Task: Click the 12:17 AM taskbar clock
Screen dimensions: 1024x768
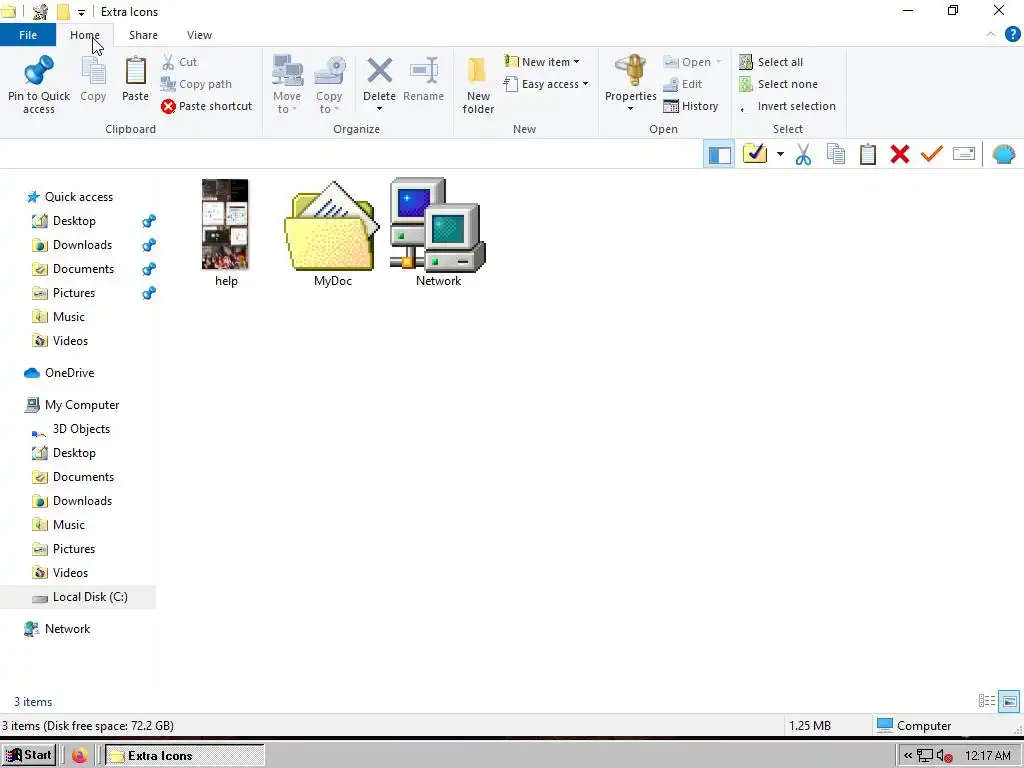Action: (988, 756)
